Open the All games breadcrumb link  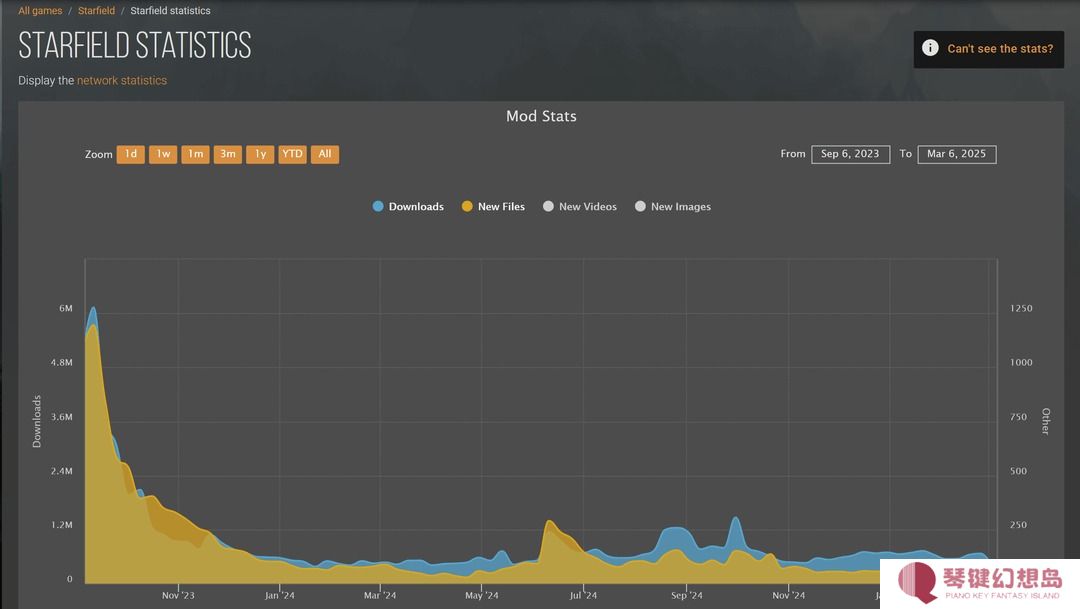(x=40, y=11)
